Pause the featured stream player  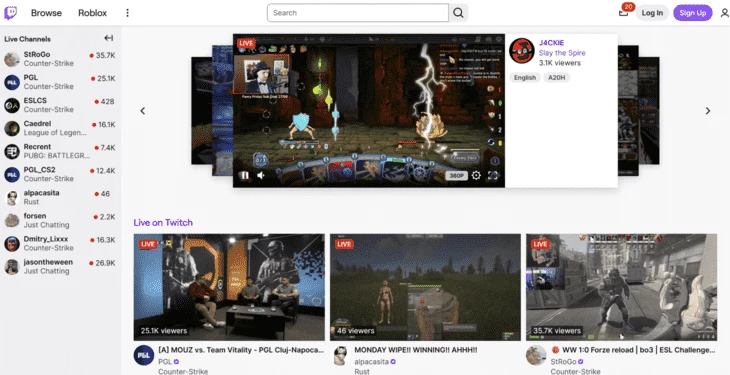pos(244,176)
